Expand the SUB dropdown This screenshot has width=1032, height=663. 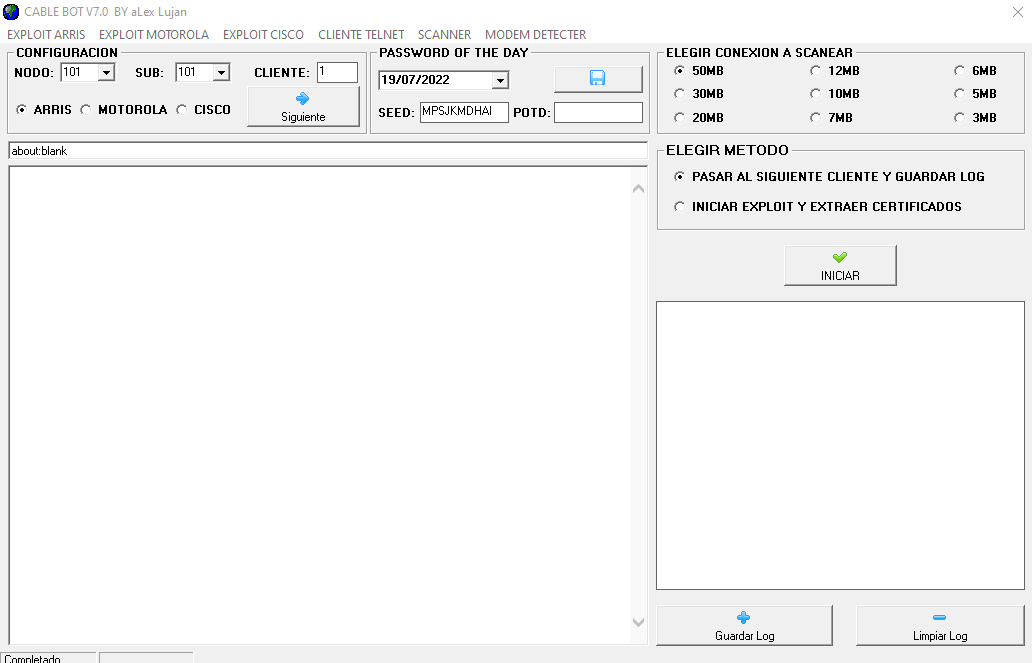tap(221, 72)
